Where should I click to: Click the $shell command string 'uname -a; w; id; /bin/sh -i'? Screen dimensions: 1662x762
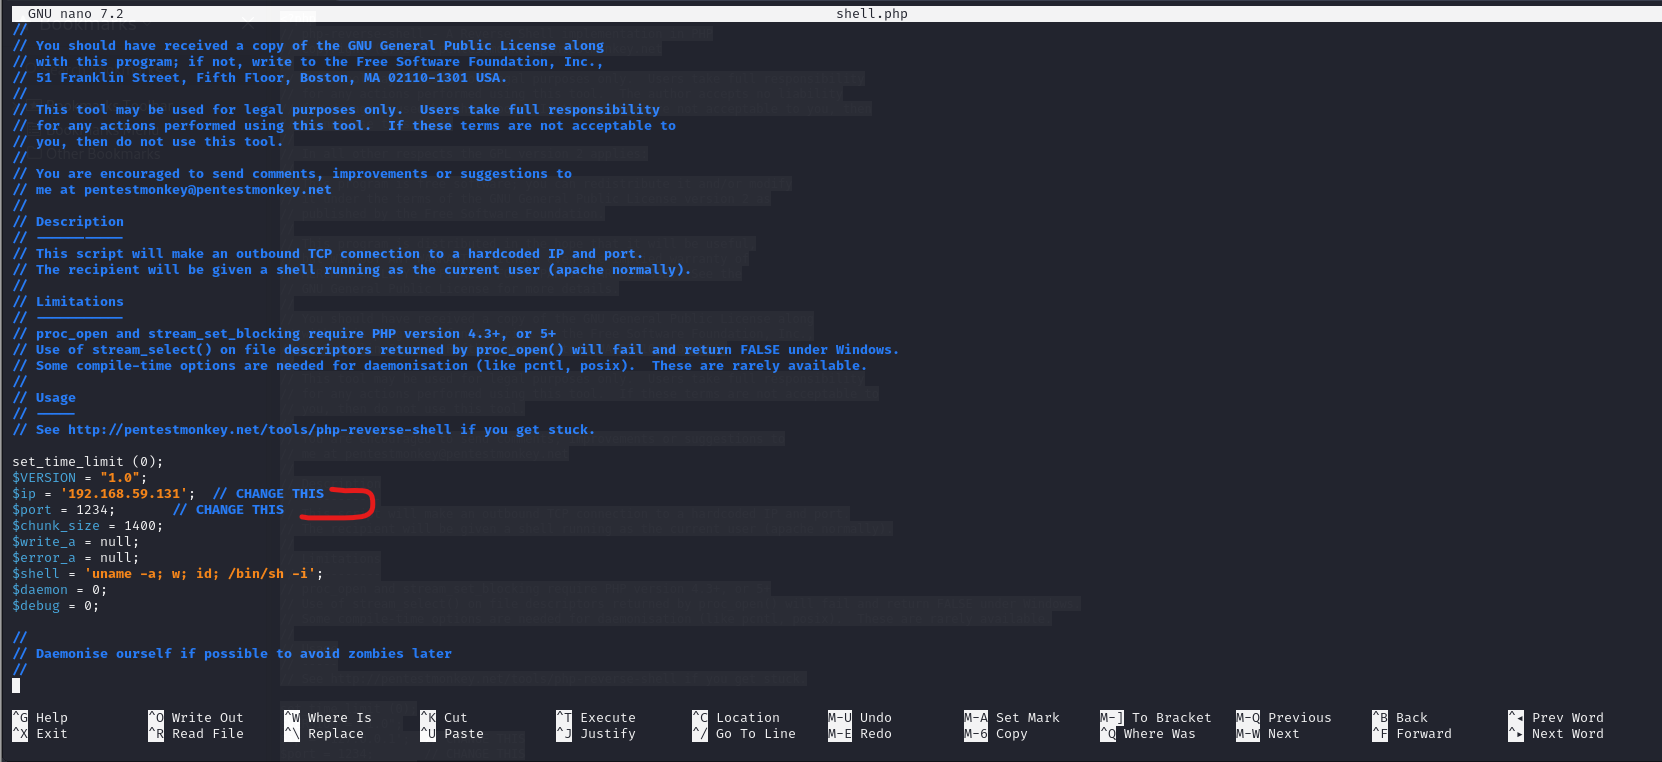point(200,574)
